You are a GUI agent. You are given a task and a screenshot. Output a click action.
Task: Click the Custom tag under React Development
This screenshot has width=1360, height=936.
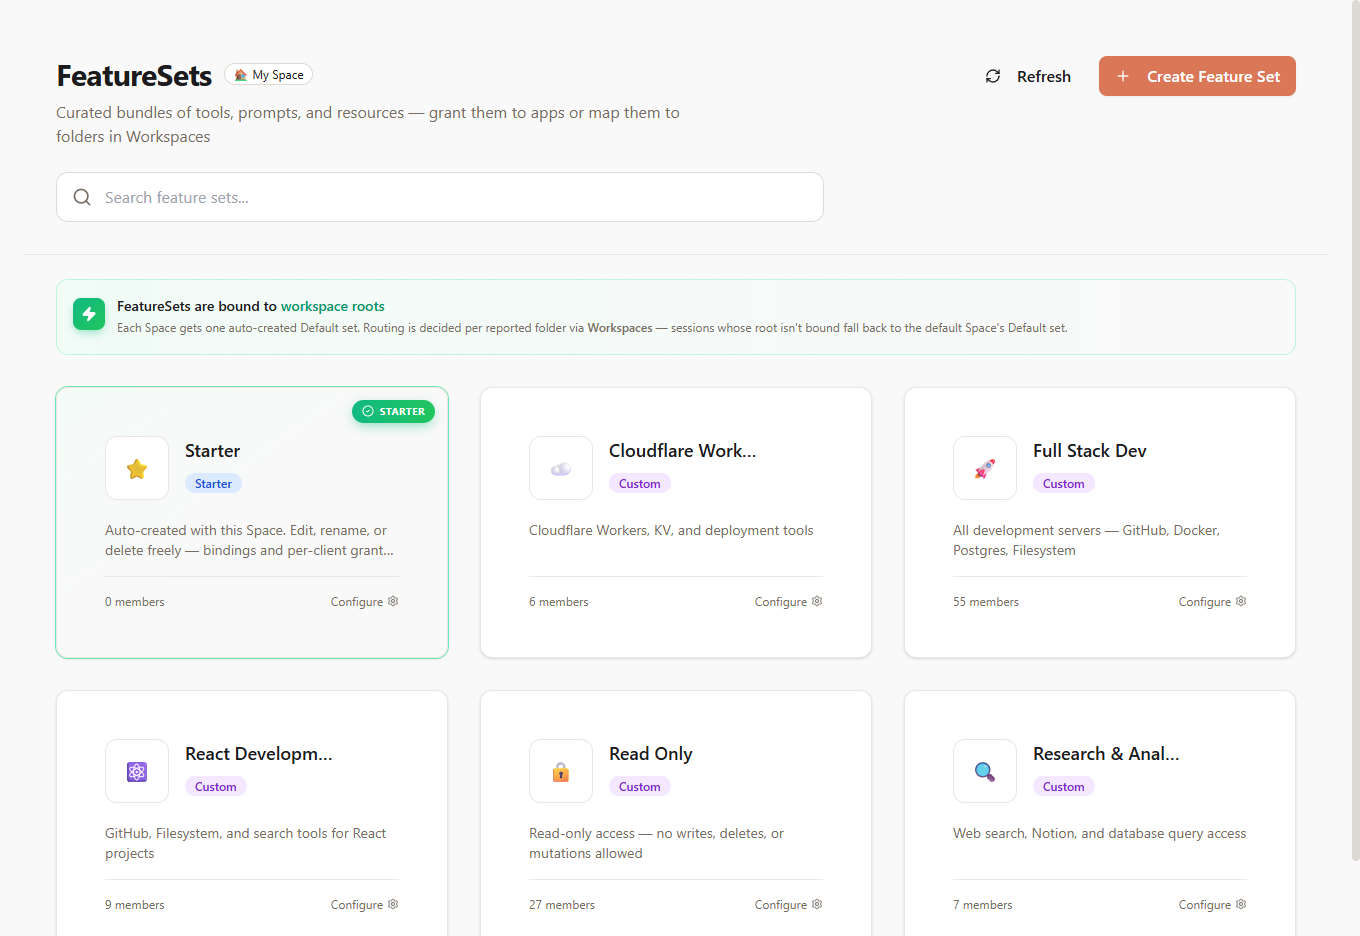tap(216, 787)
